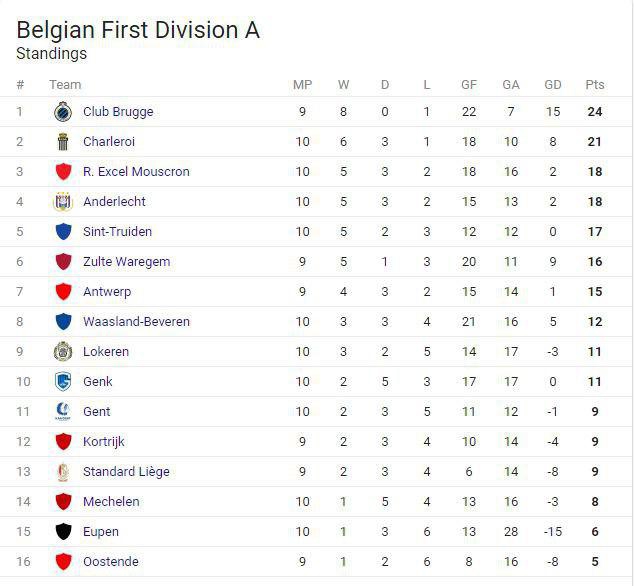Image resolution: width=634 pixels, height=586 pixels.
Task: Click the Mechelen team name
Action: [111, 502]
